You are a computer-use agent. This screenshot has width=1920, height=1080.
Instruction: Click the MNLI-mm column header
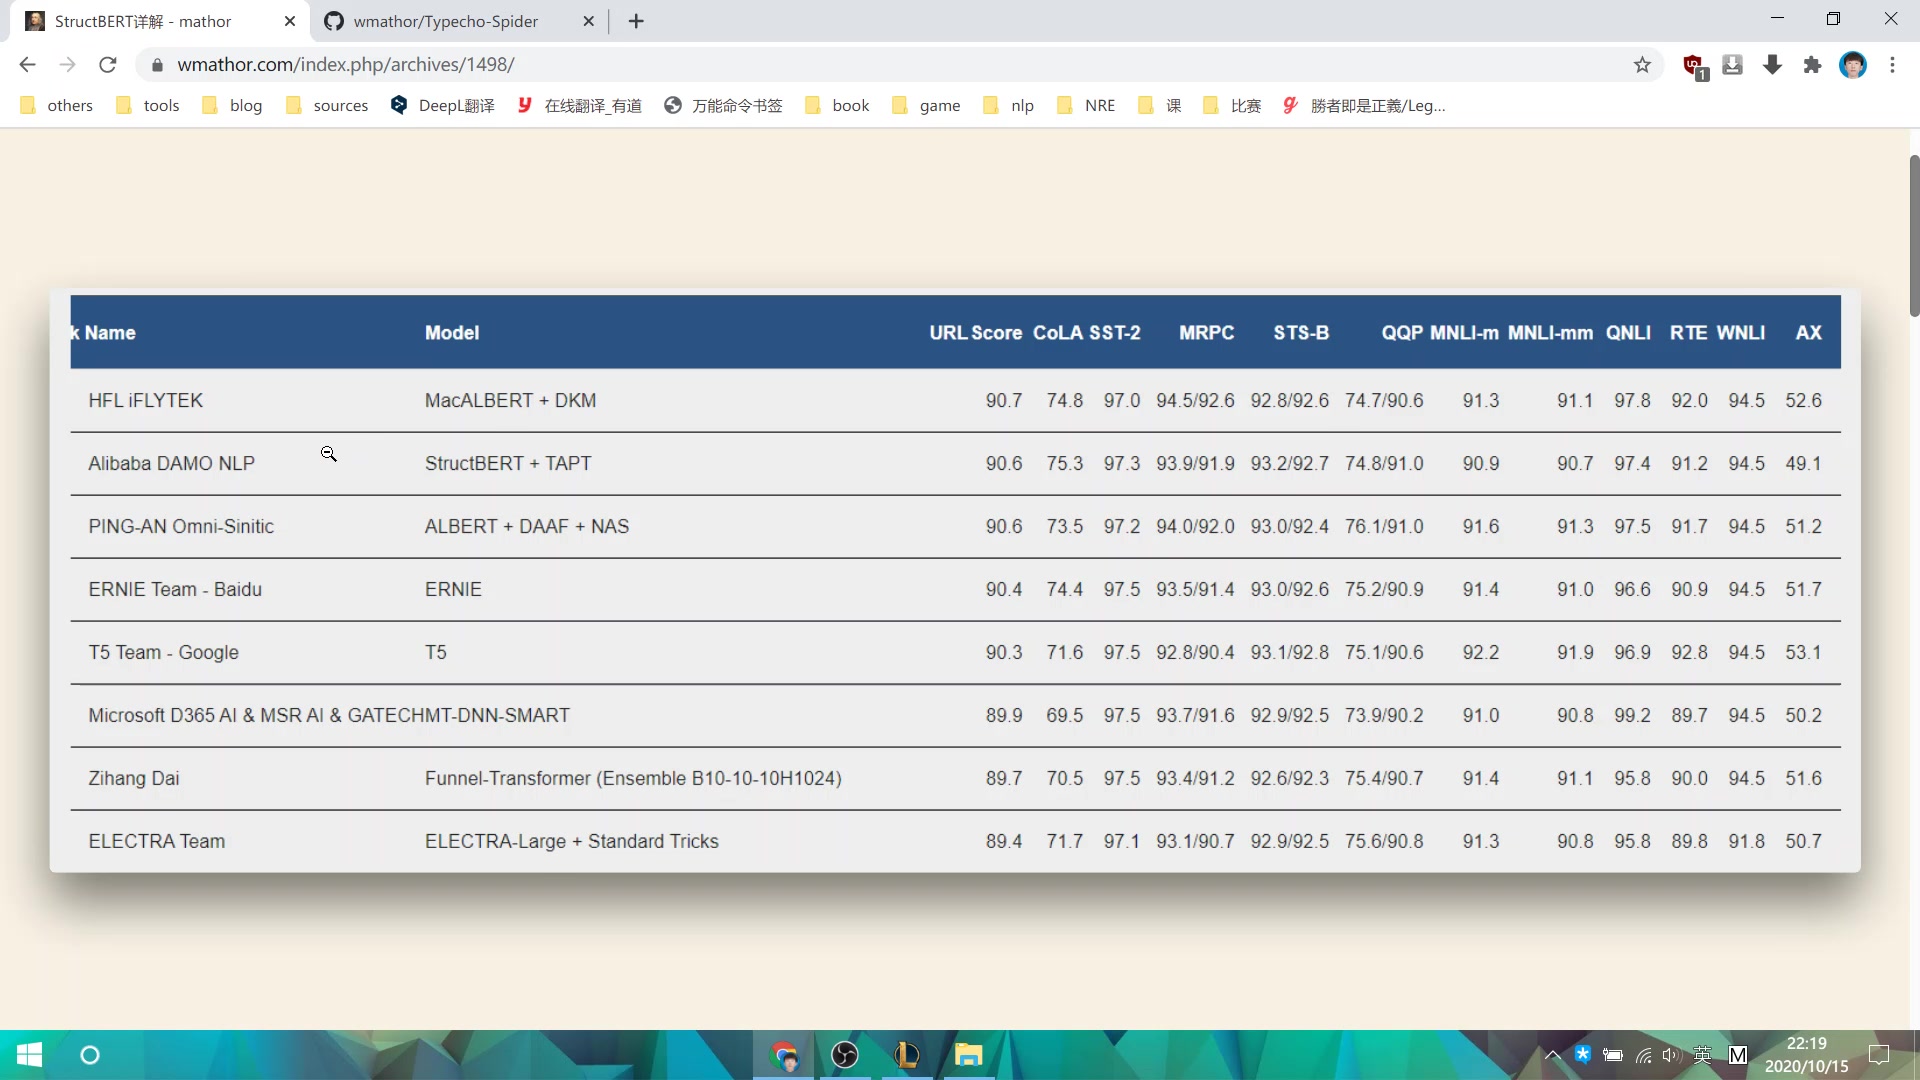click(x=1550, y=333)
